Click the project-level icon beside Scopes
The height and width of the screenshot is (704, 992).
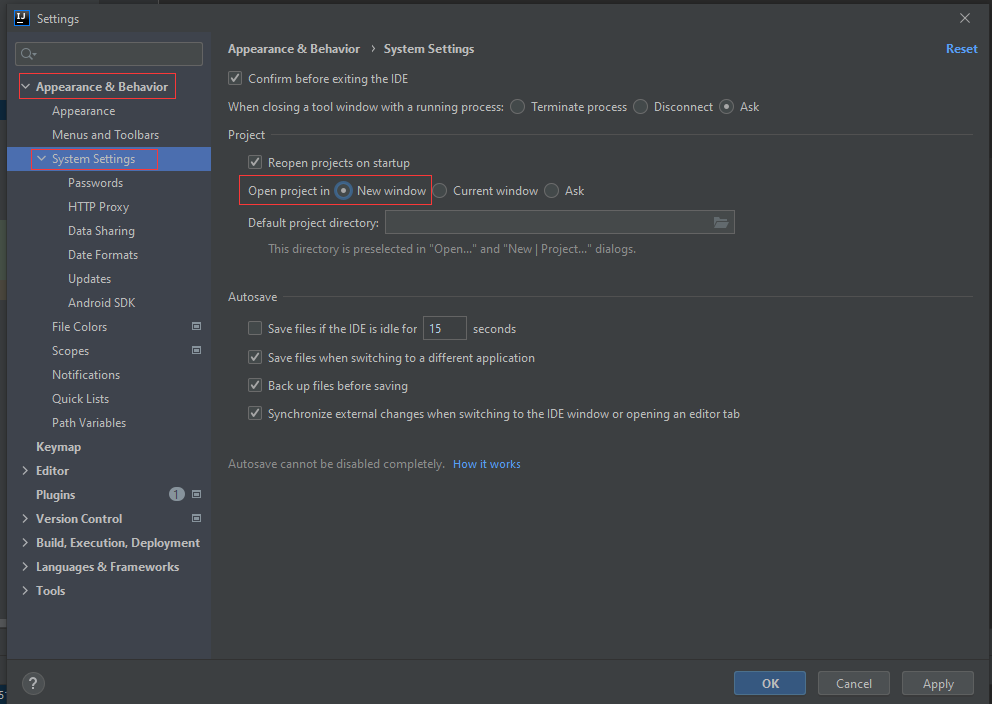click(196, 350)
